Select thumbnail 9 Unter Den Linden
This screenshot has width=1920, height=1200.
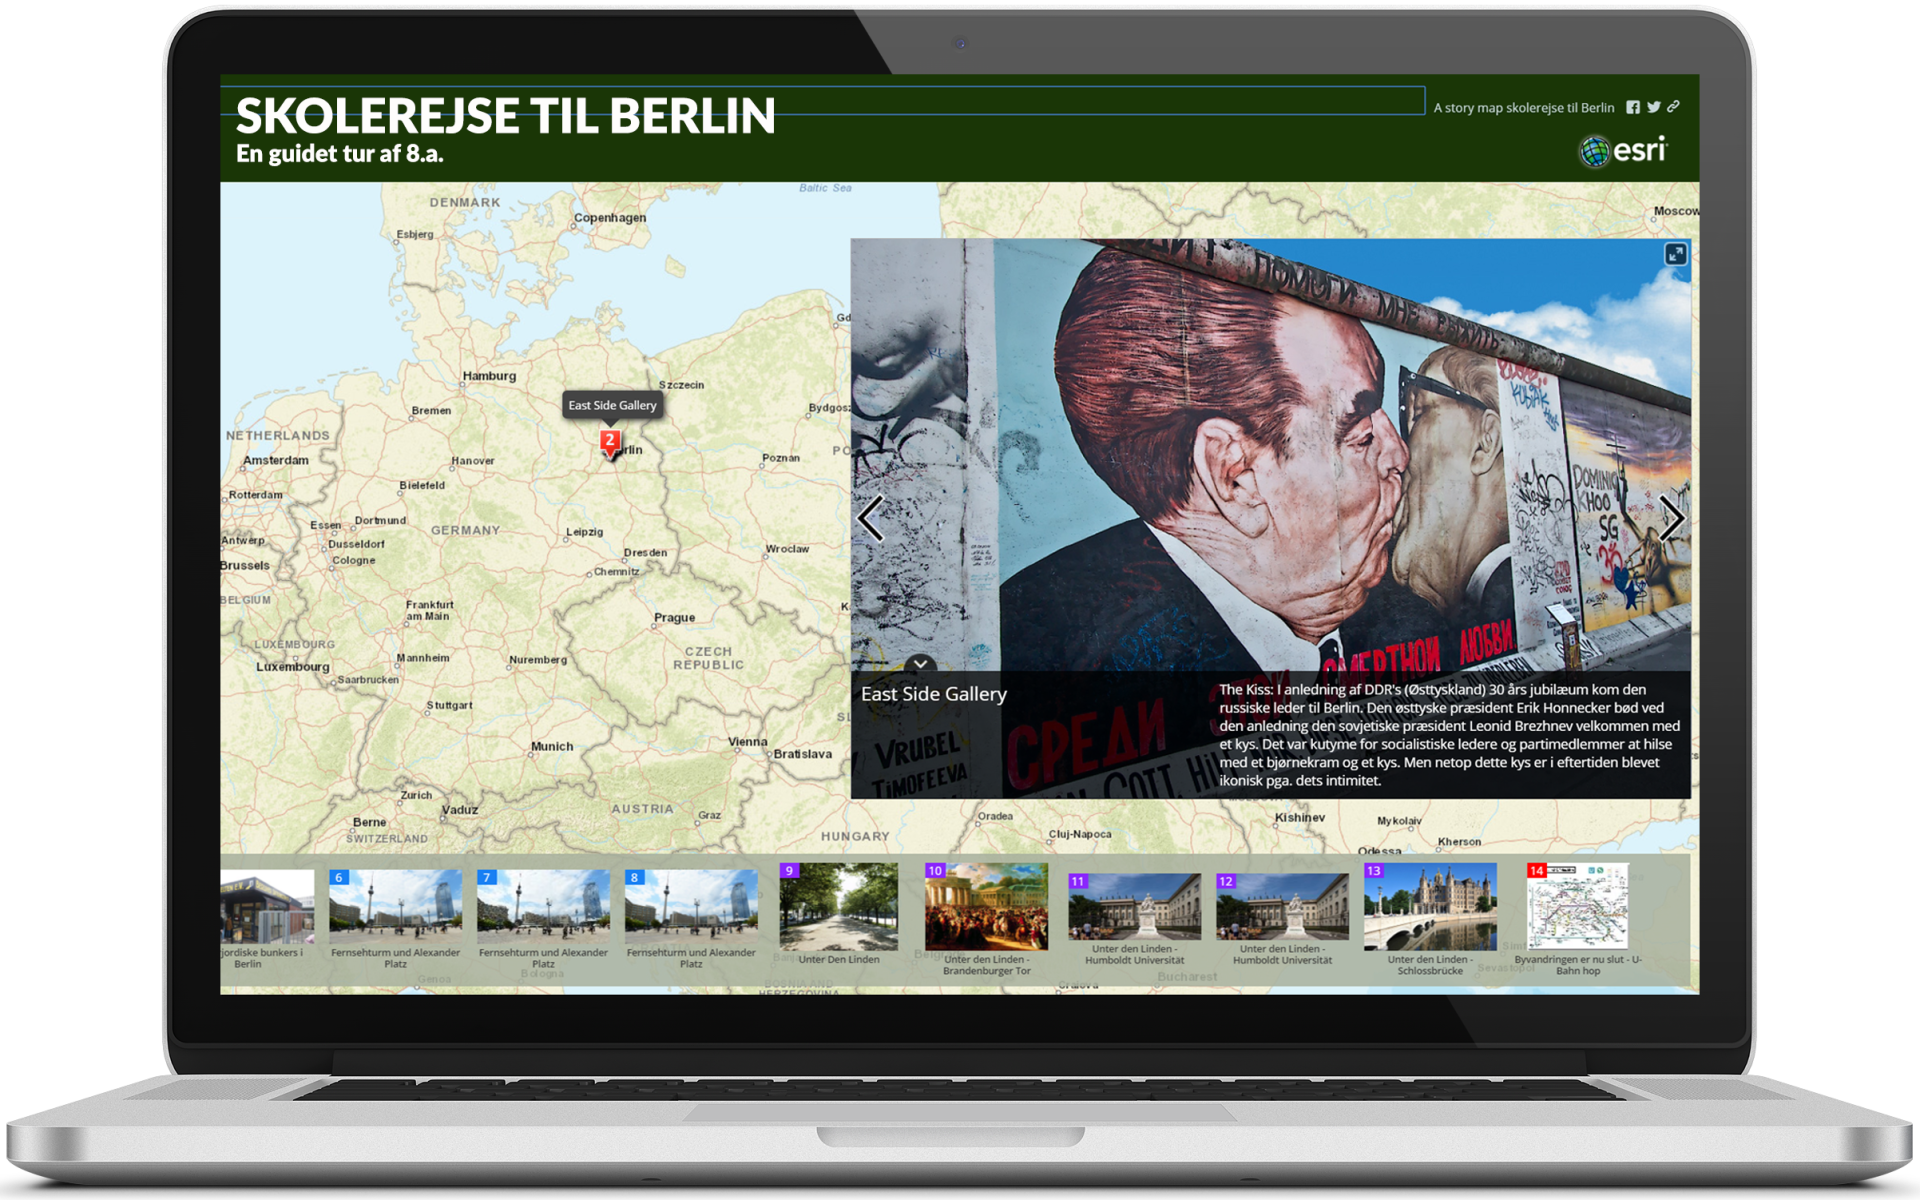pos(839,907)
